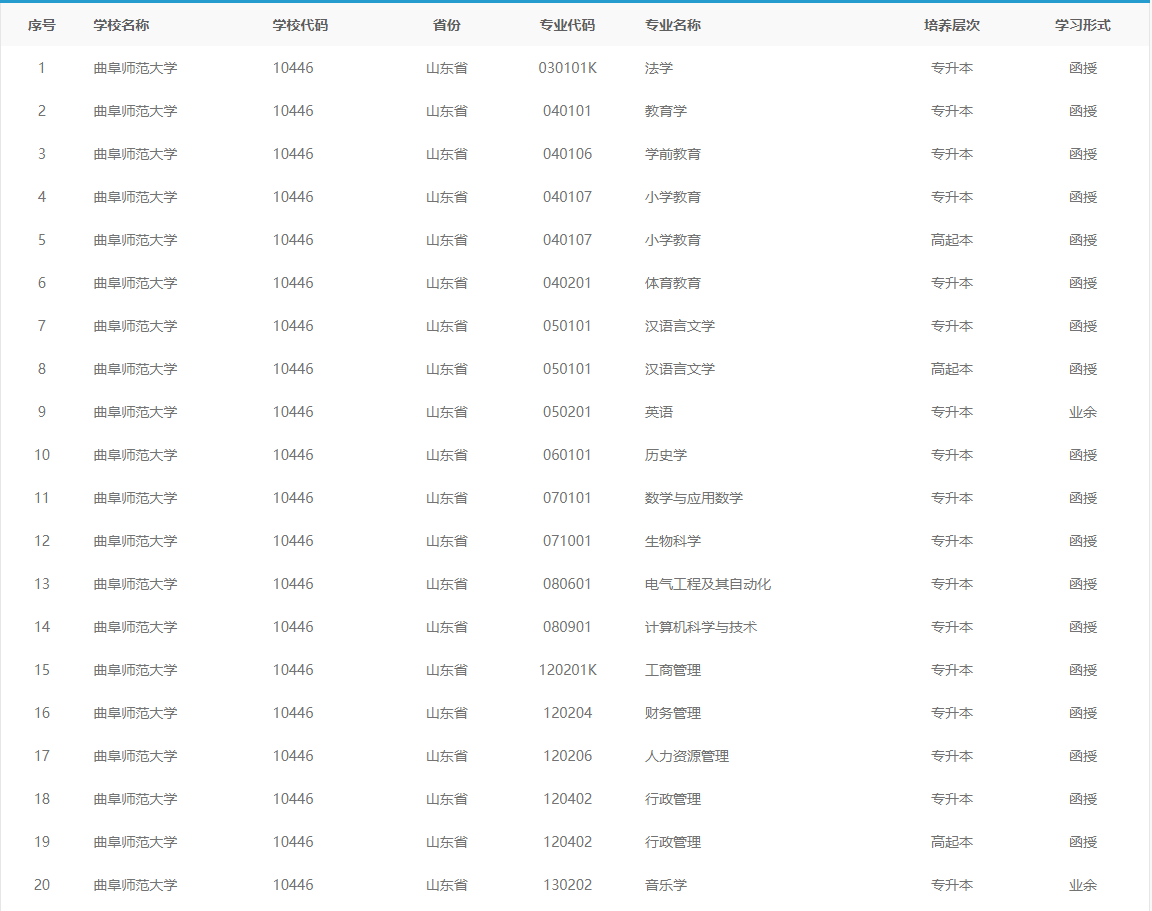Select major code 060101
The height and width of the screenshot is (911, 1152).
click(x=567, y=455)
